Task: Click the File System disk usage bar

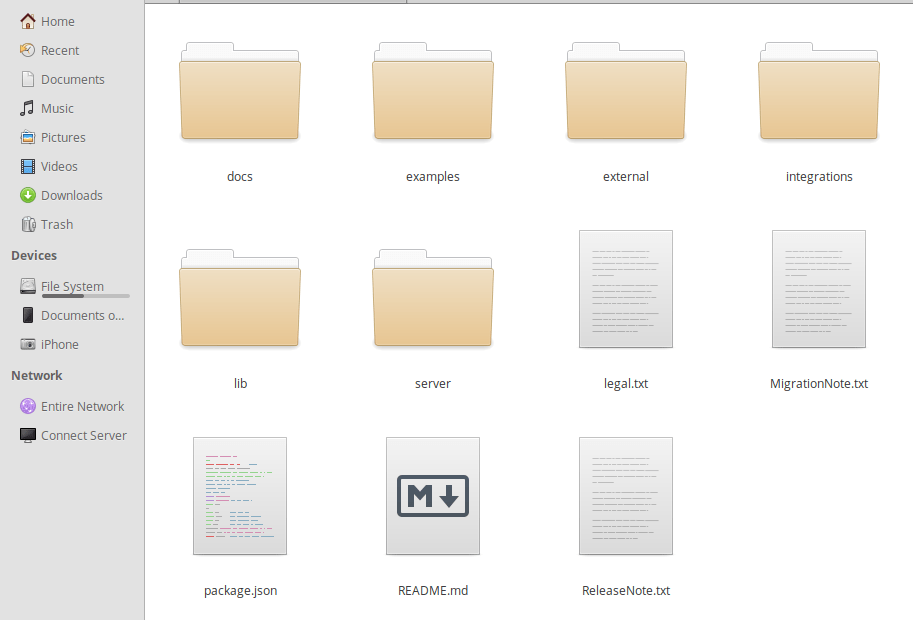Action: point(86,296)
